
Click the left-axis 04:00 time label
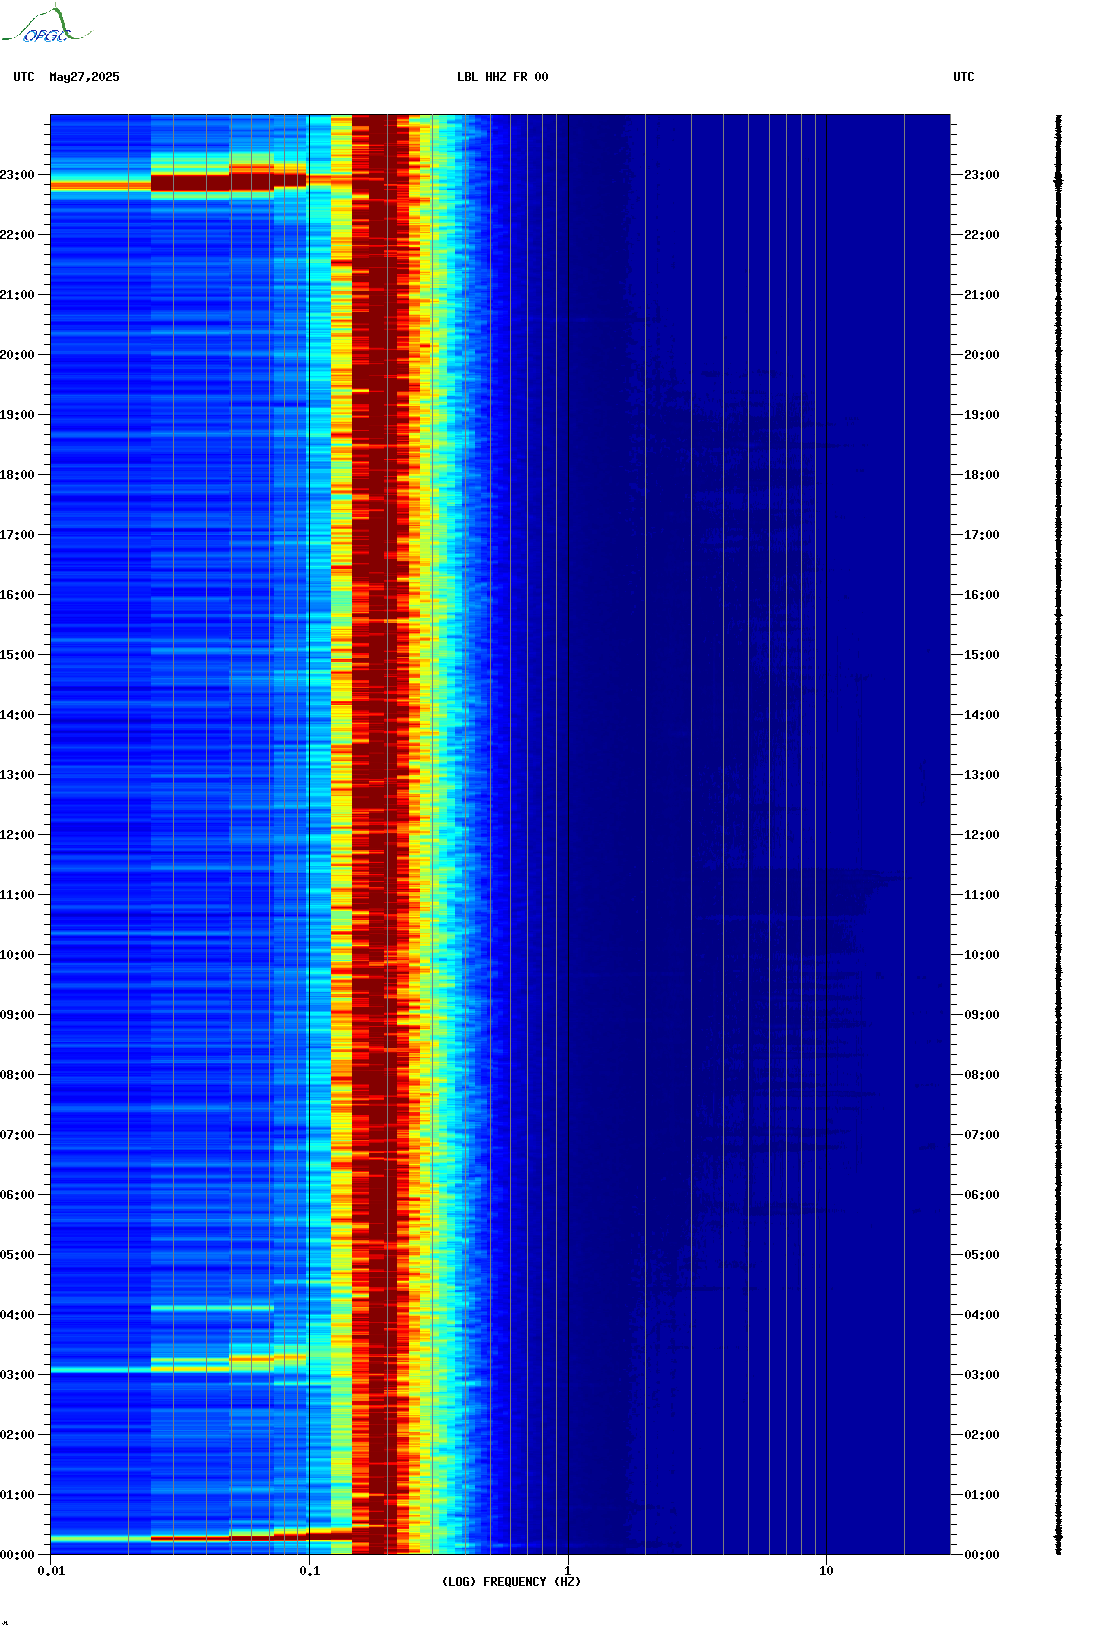coord(17,1315)
